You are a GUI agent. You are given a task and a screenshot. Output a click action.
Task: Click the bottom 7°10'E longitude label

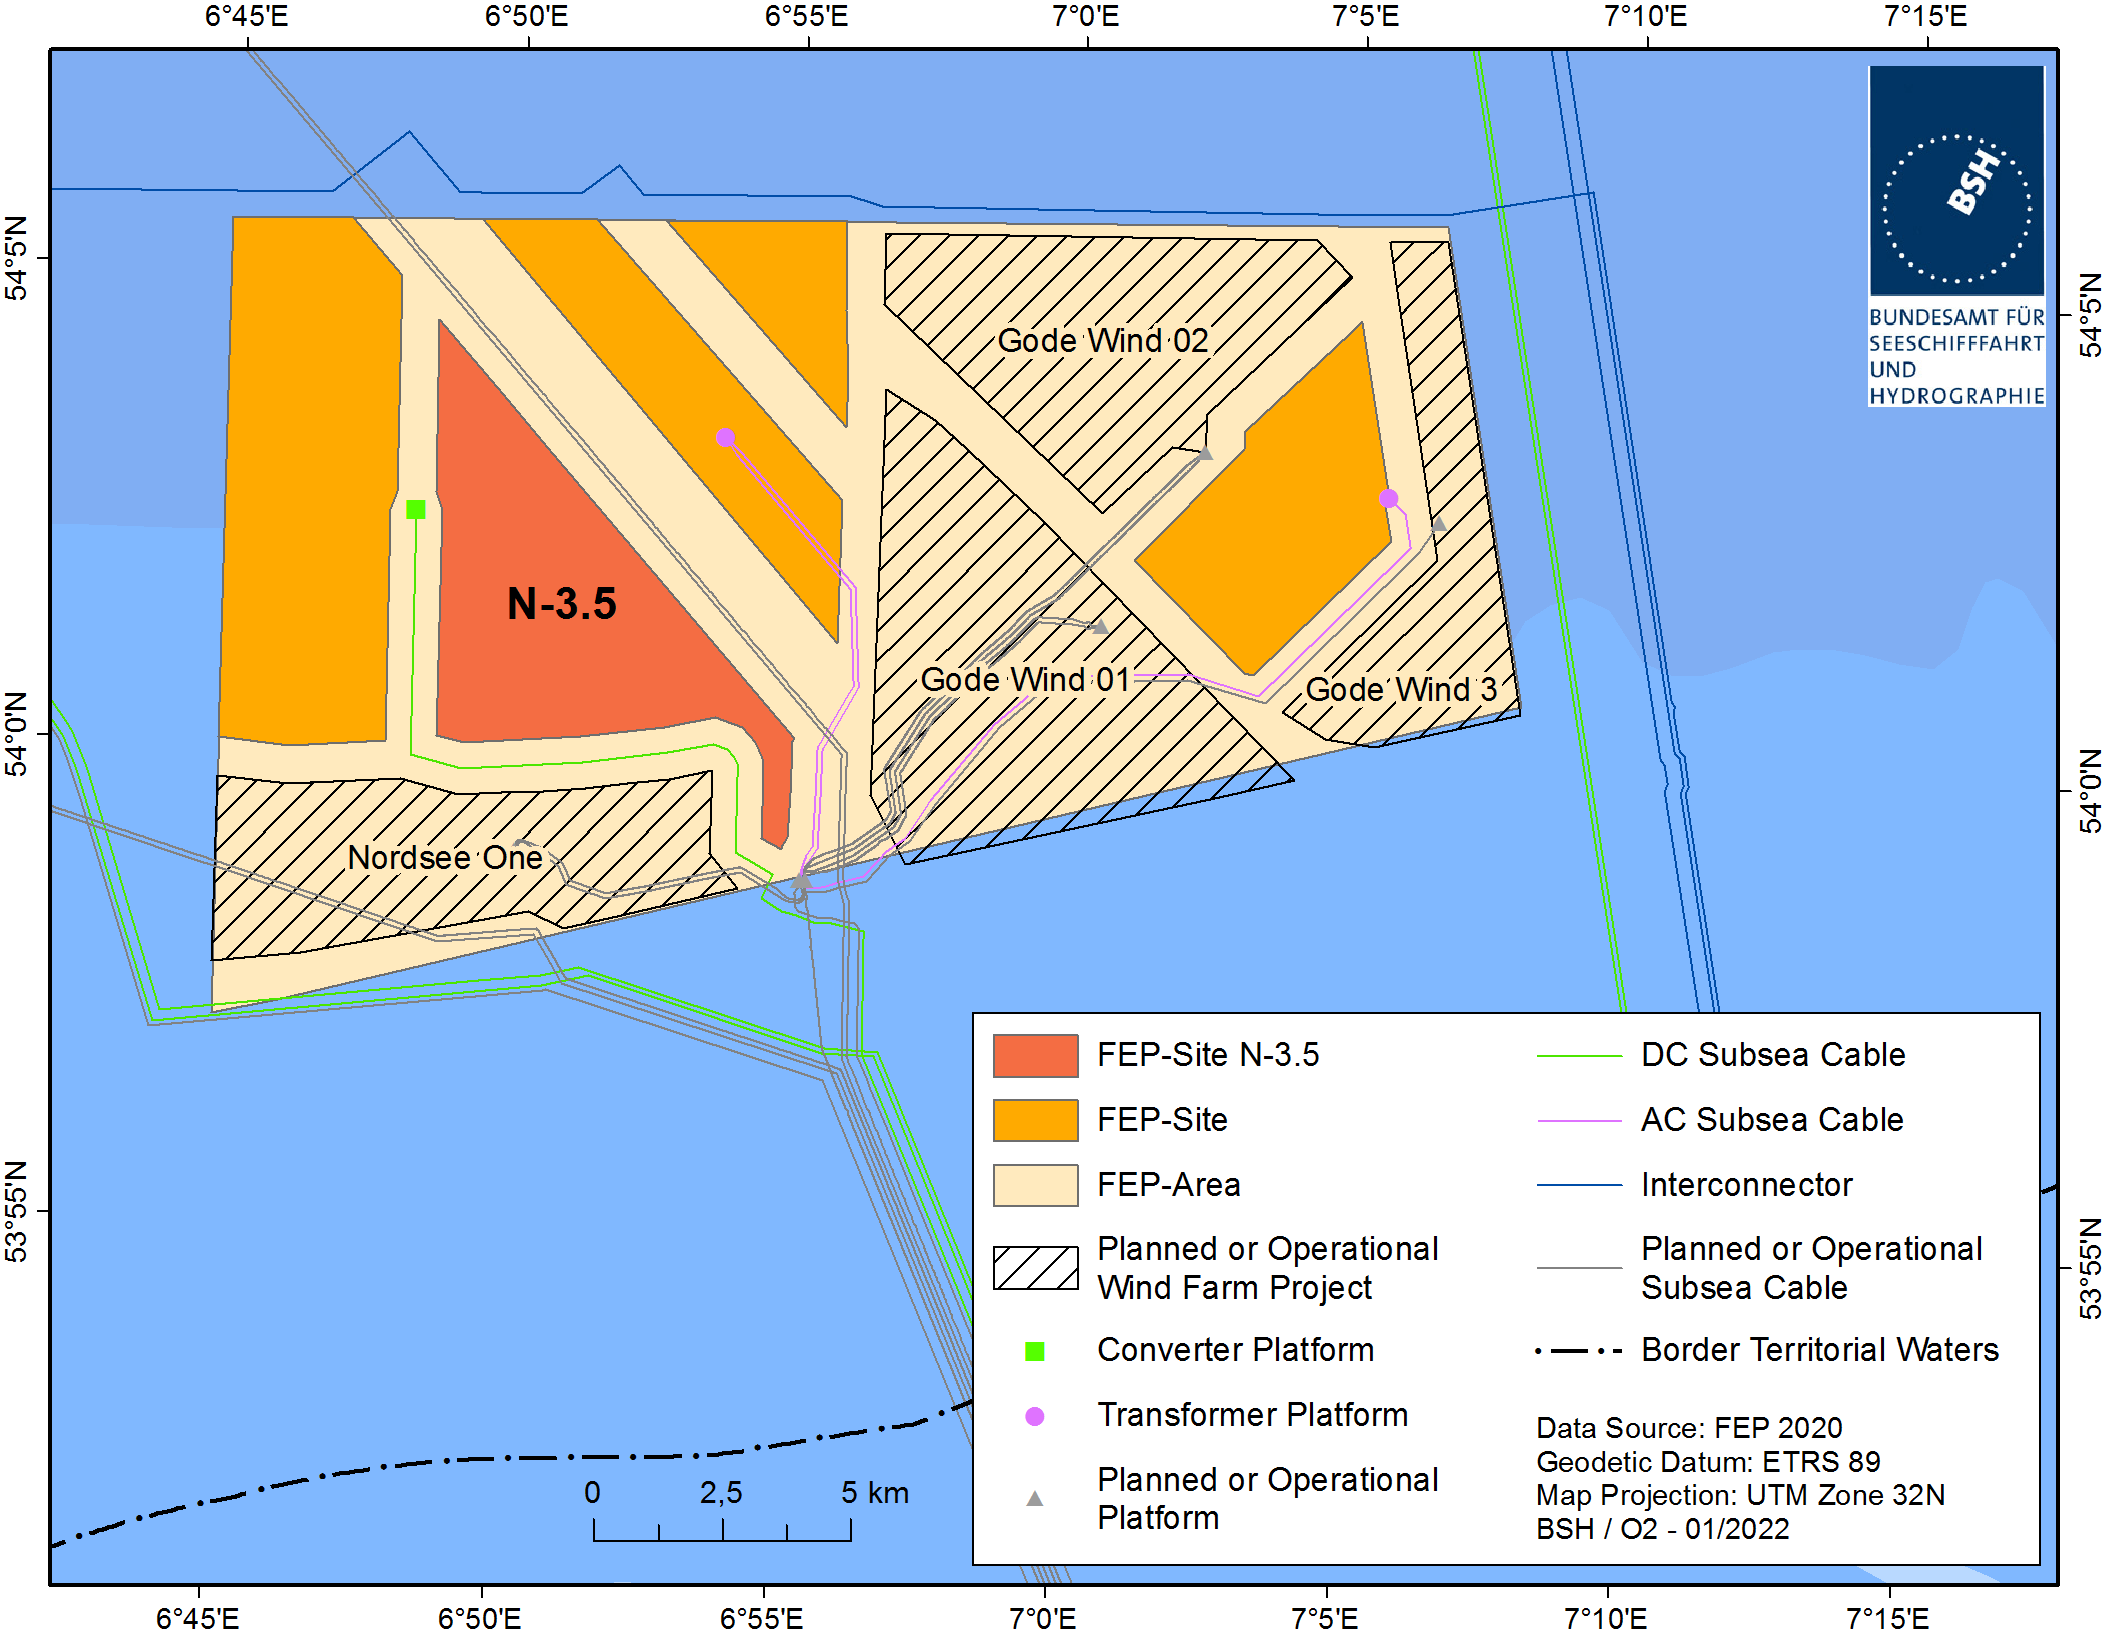pyautogui.click(x=1606, y=1618)
